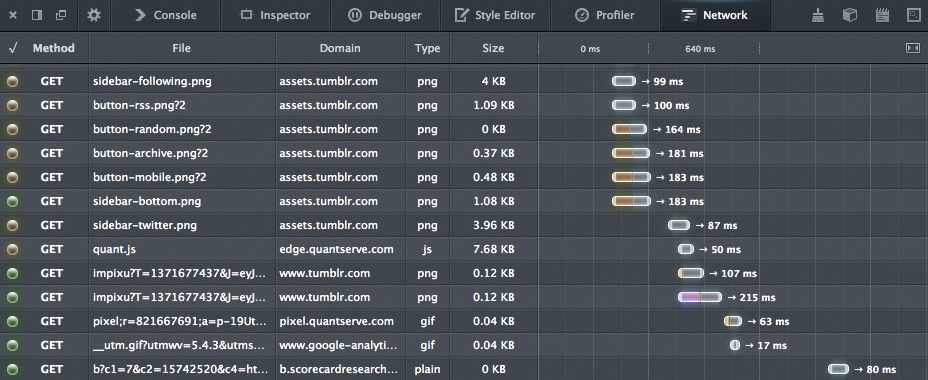928x380 pixels.
Task: Switch to the Profiler tab
Action: click(x=605, y=15)
